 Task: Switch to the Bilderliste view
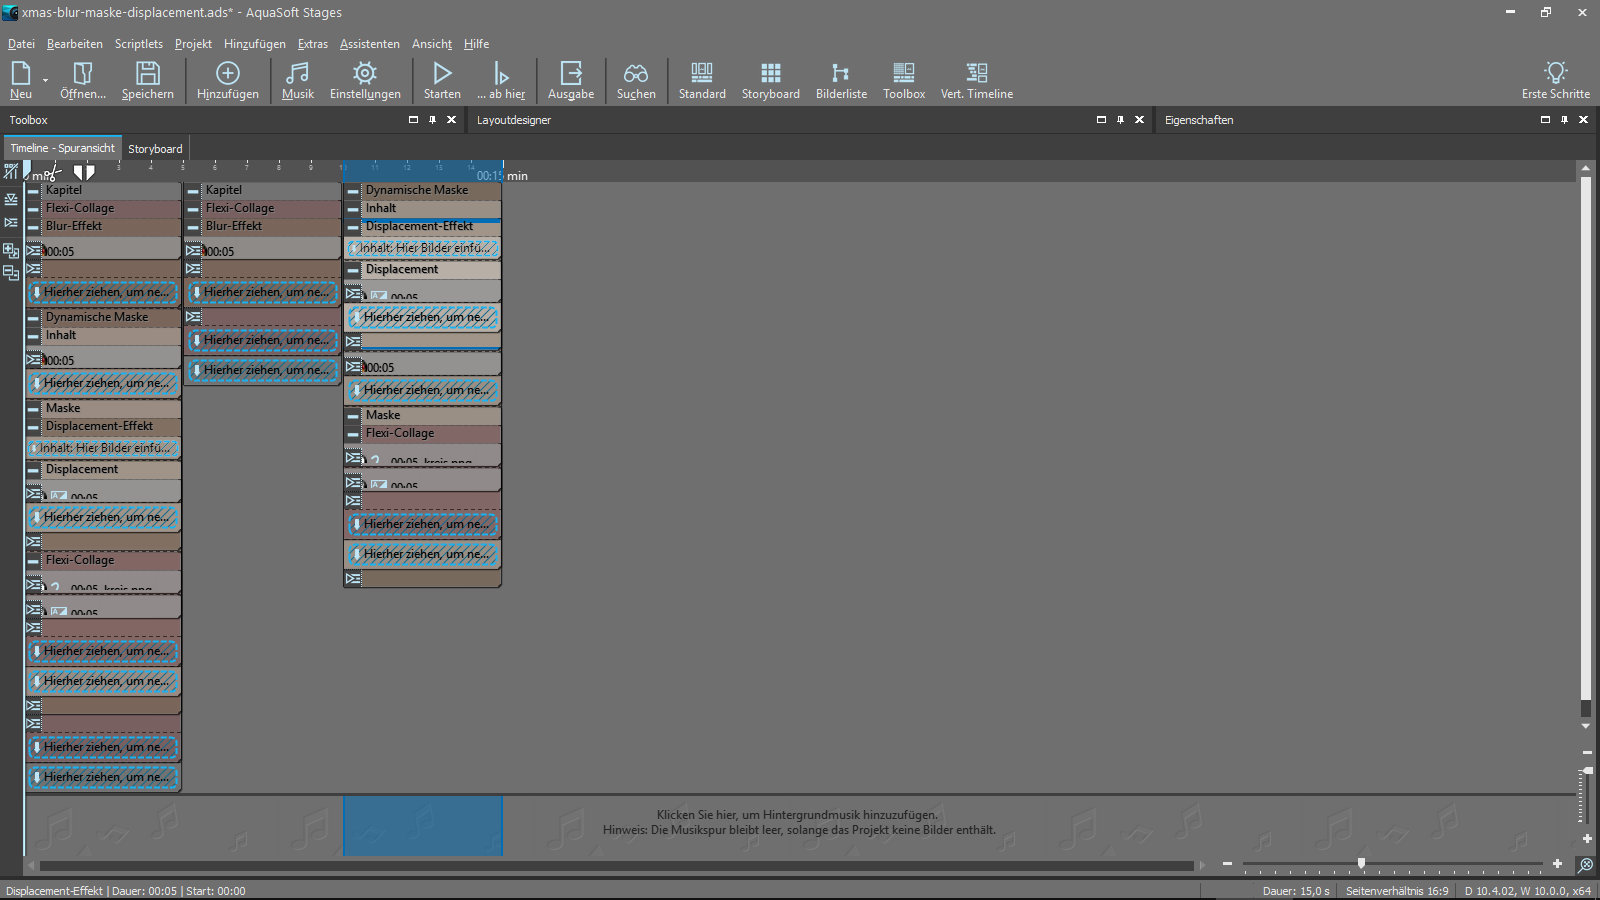[x=841, y=80]
